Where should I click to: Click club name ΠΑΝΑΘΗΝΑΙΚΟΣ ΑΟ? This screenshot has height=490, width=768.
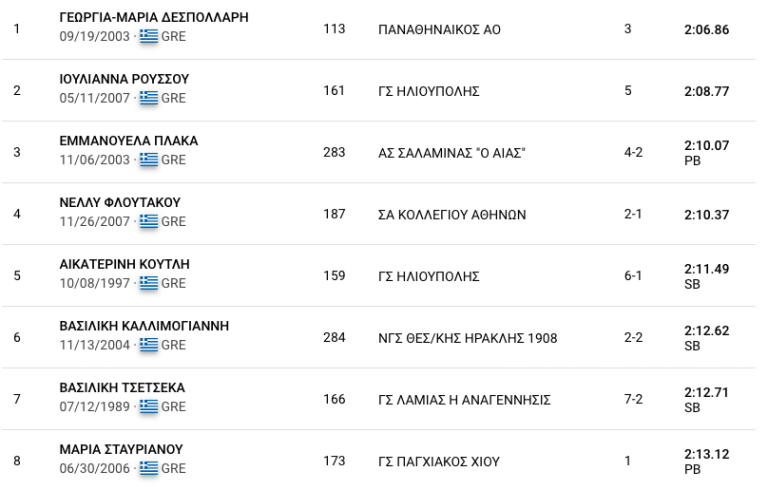pyautogui.click(x=439, y=29)
